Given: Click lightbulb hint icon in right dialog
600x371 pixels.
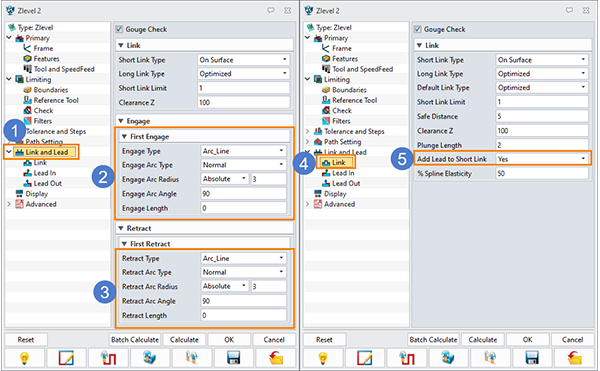Looking at the screenshot, I should (x=323, y=358).
